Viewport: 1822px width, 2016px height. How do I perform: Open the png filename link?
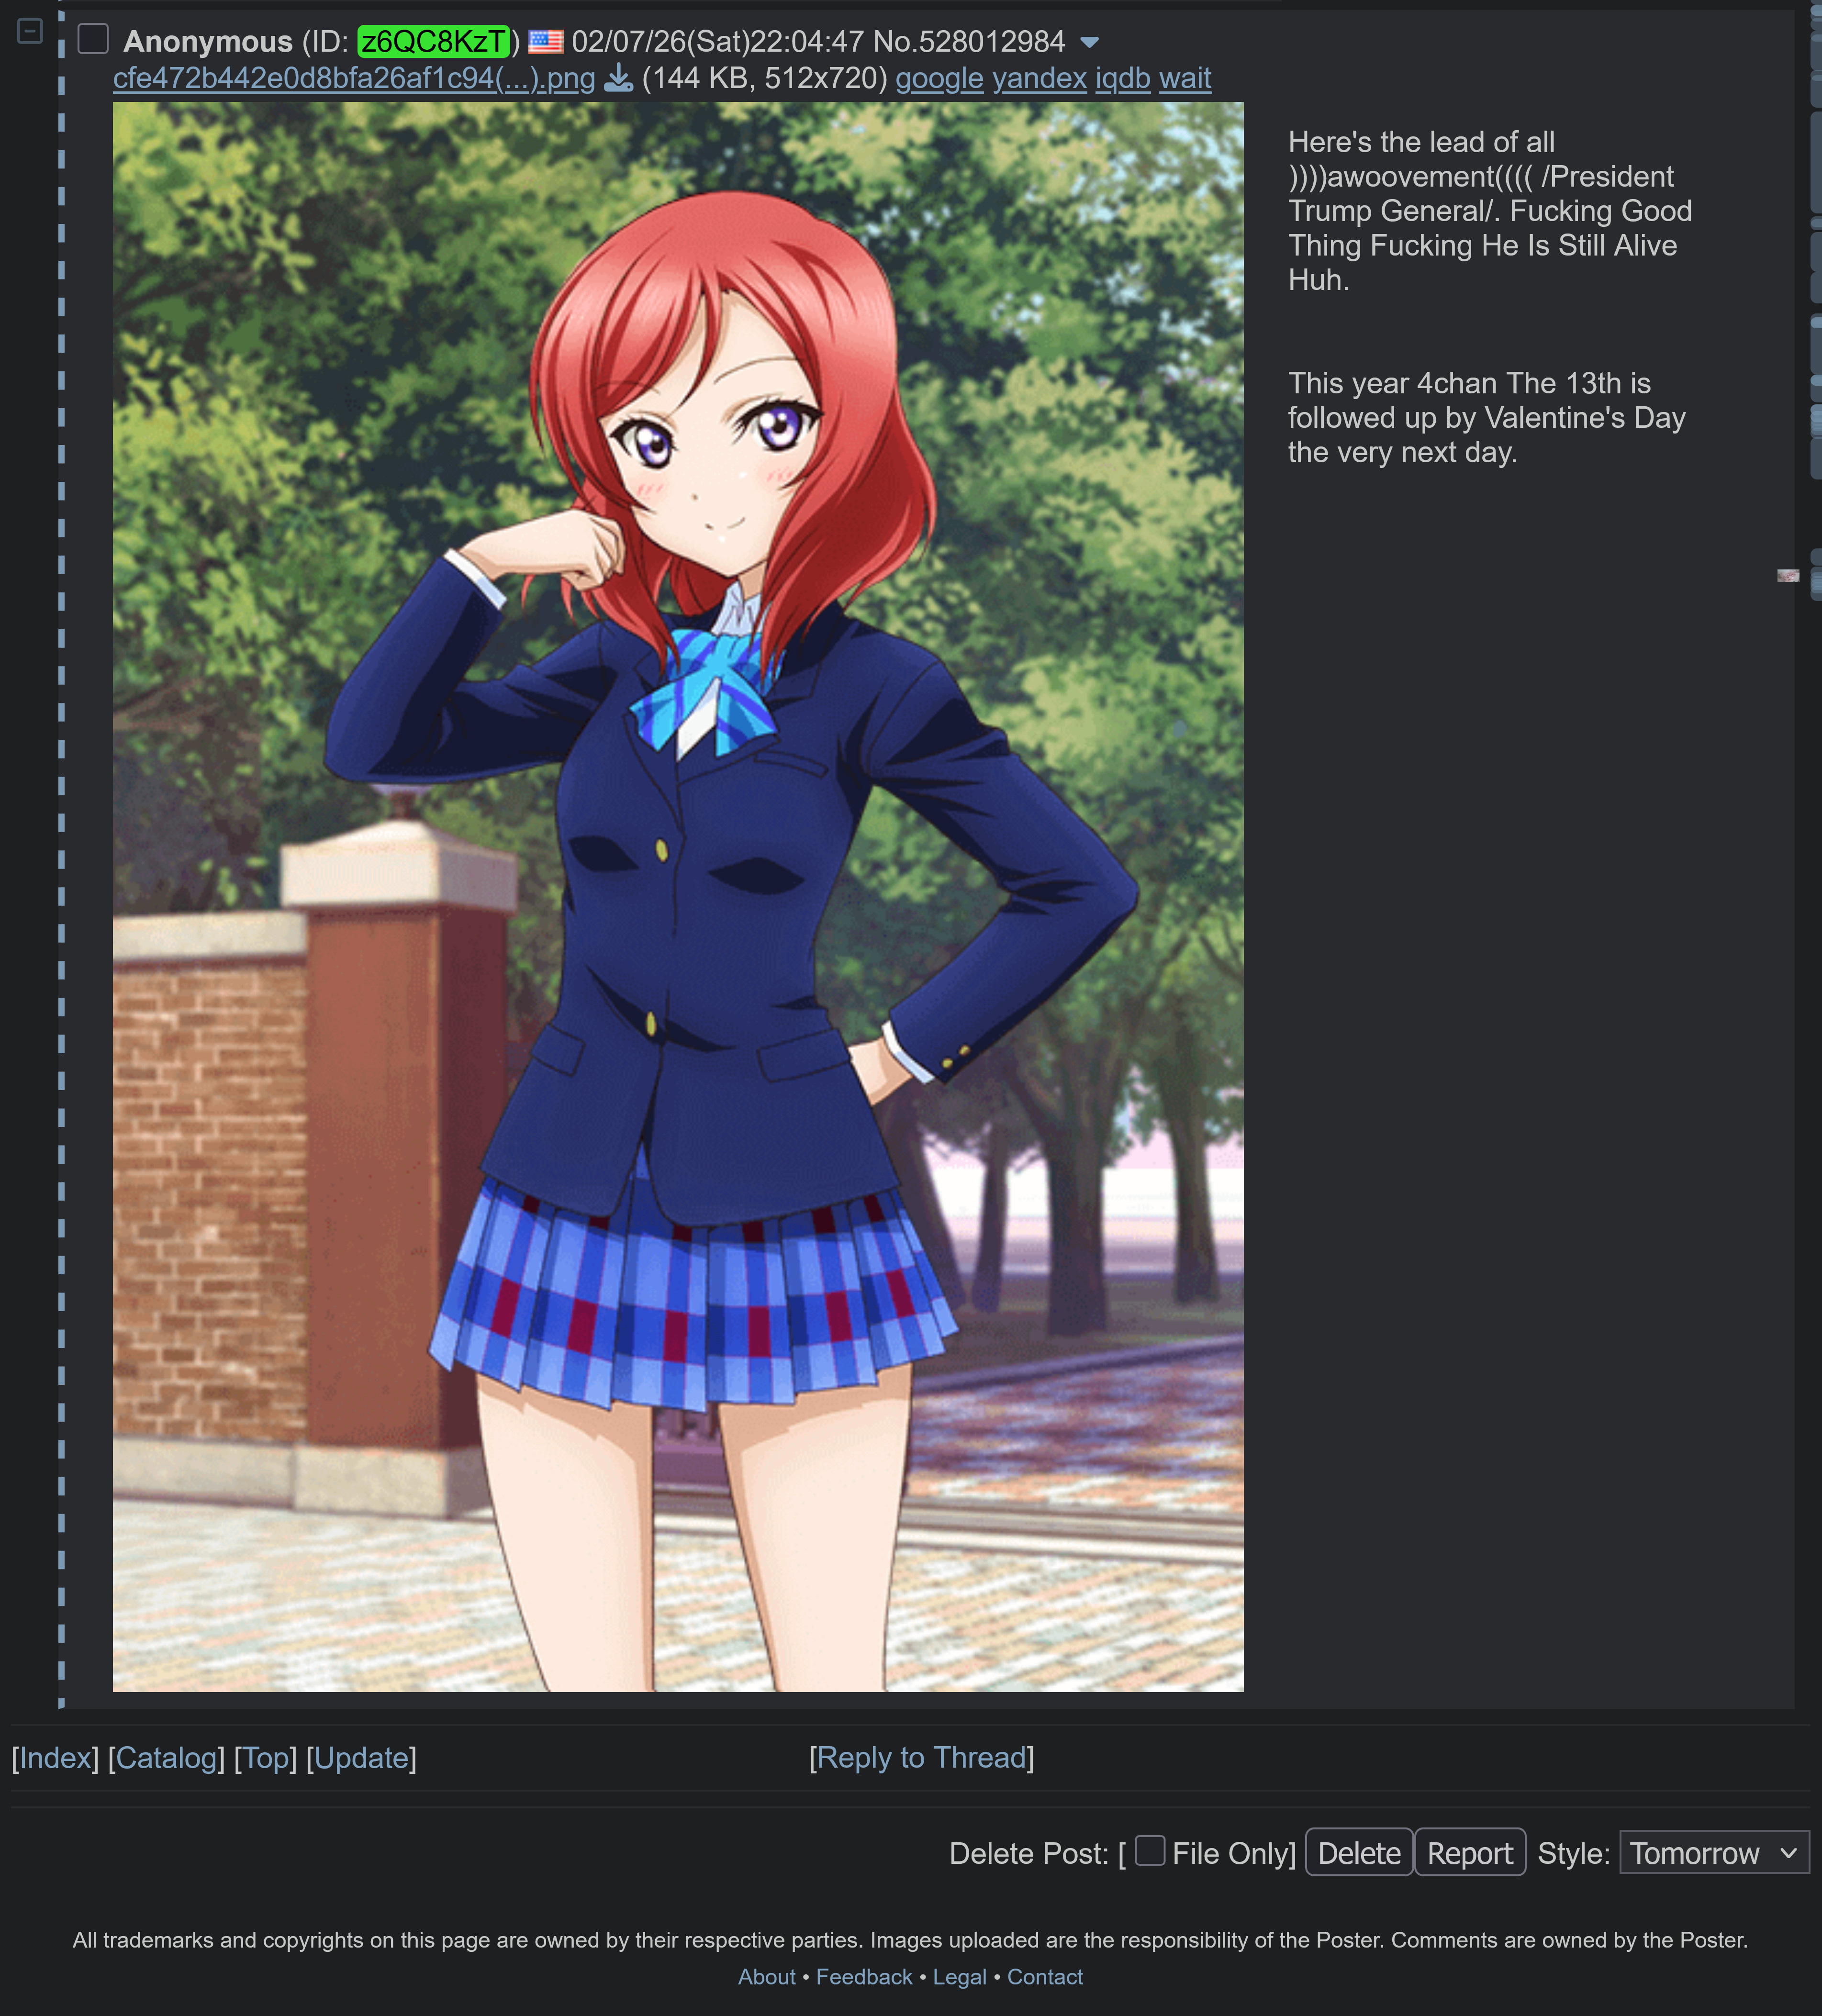click(x=353, y=78)
